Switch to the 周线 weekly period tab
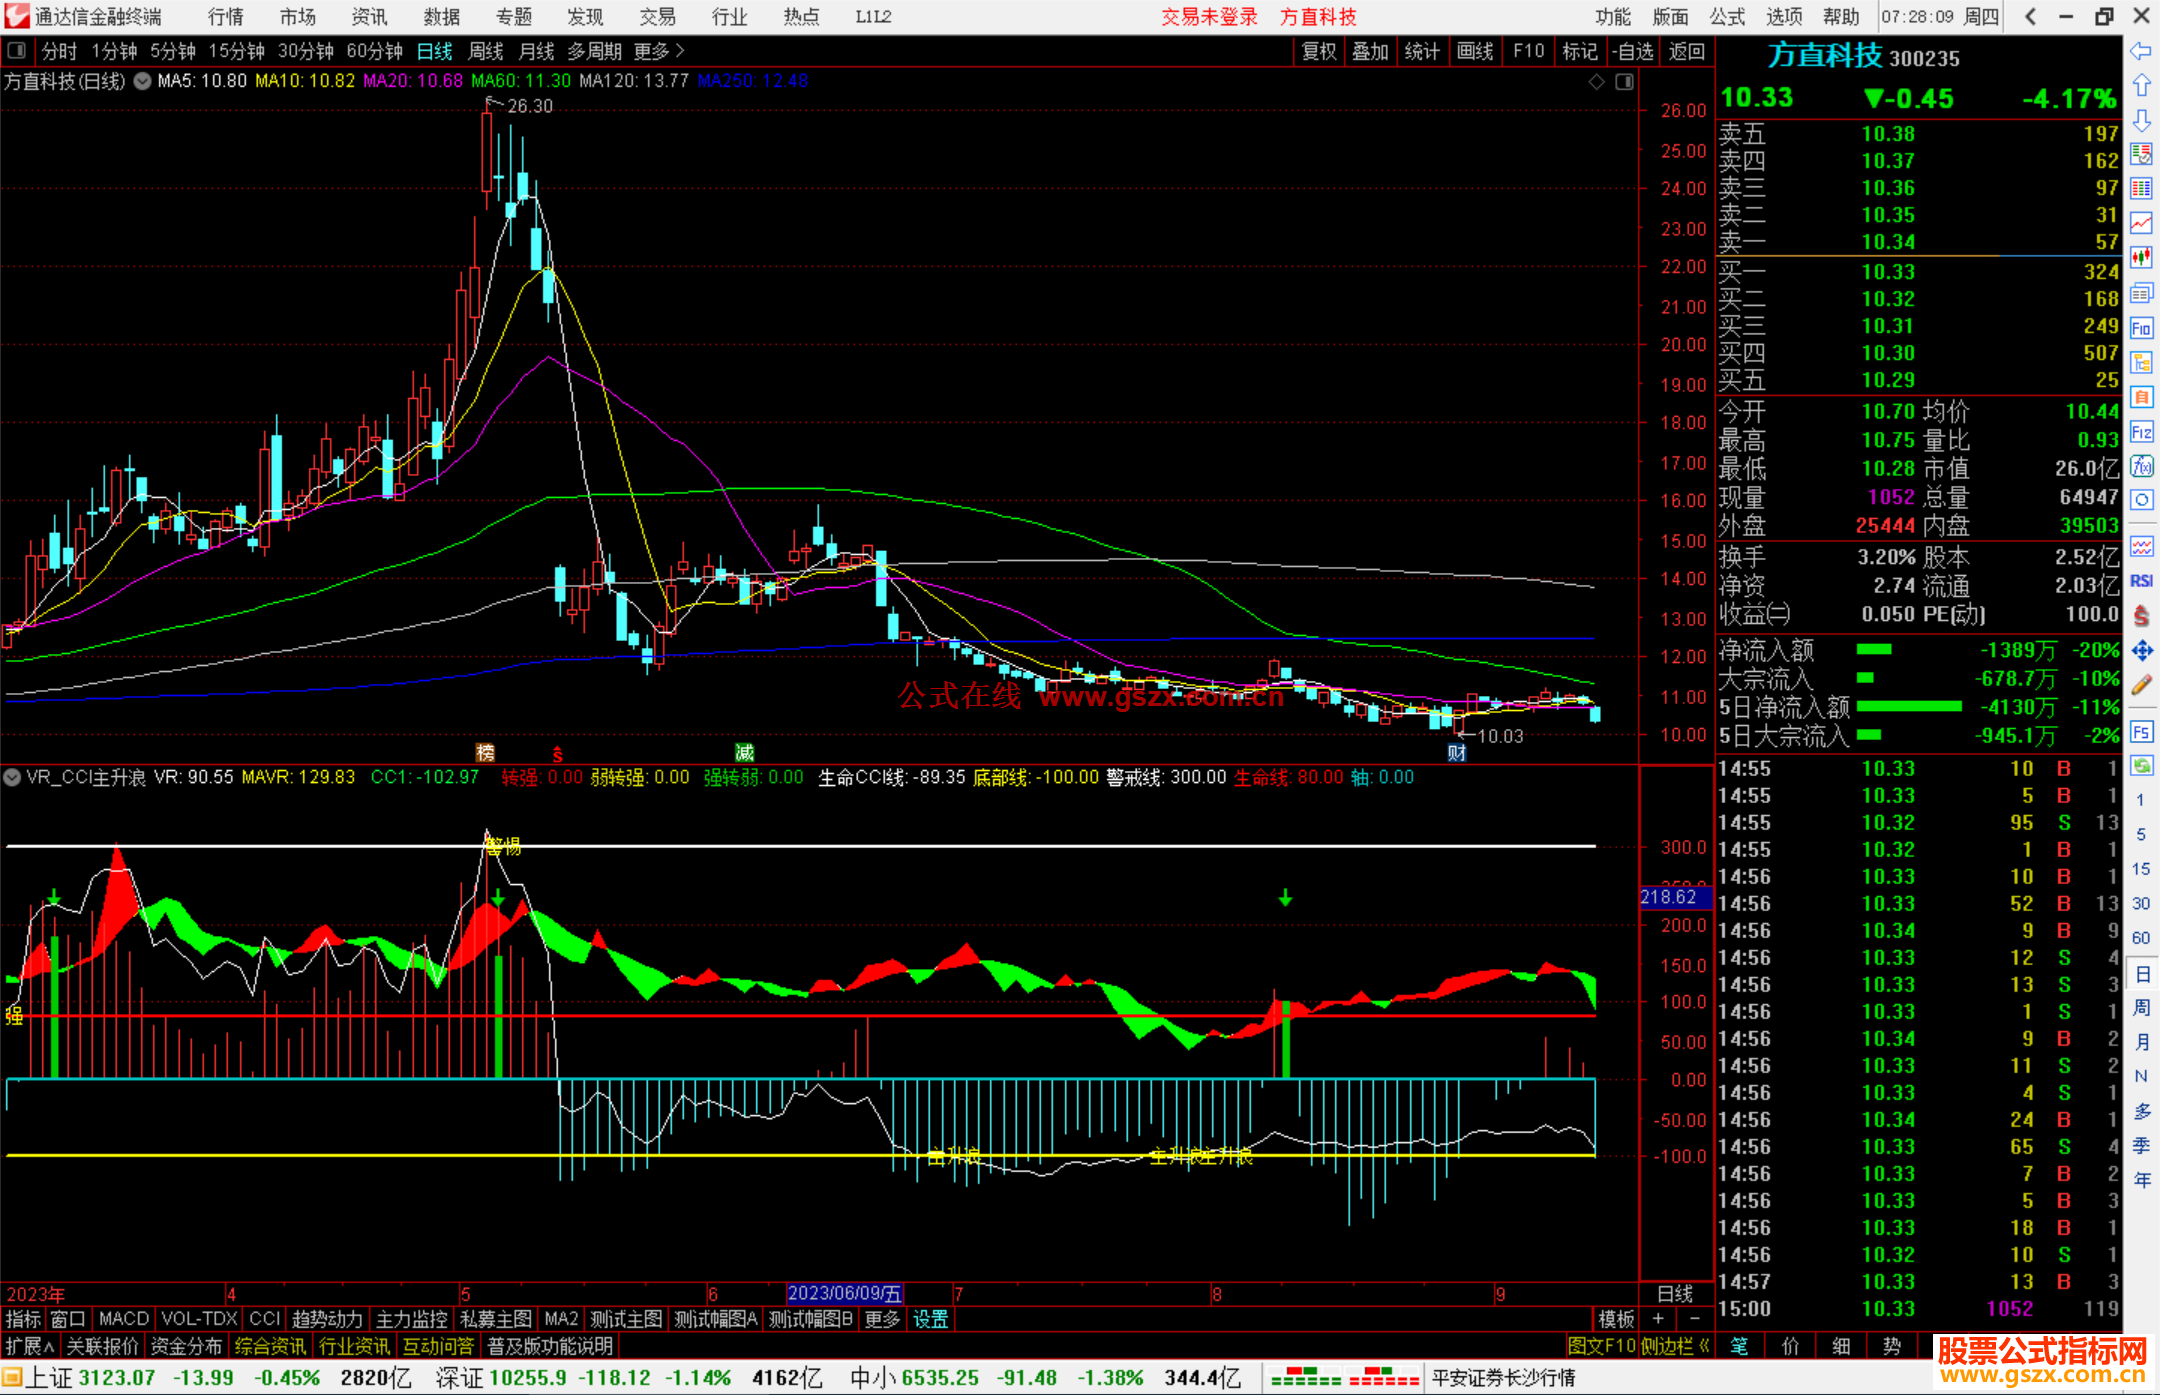Screen dimensions: 2160x1395 [486, 51]
